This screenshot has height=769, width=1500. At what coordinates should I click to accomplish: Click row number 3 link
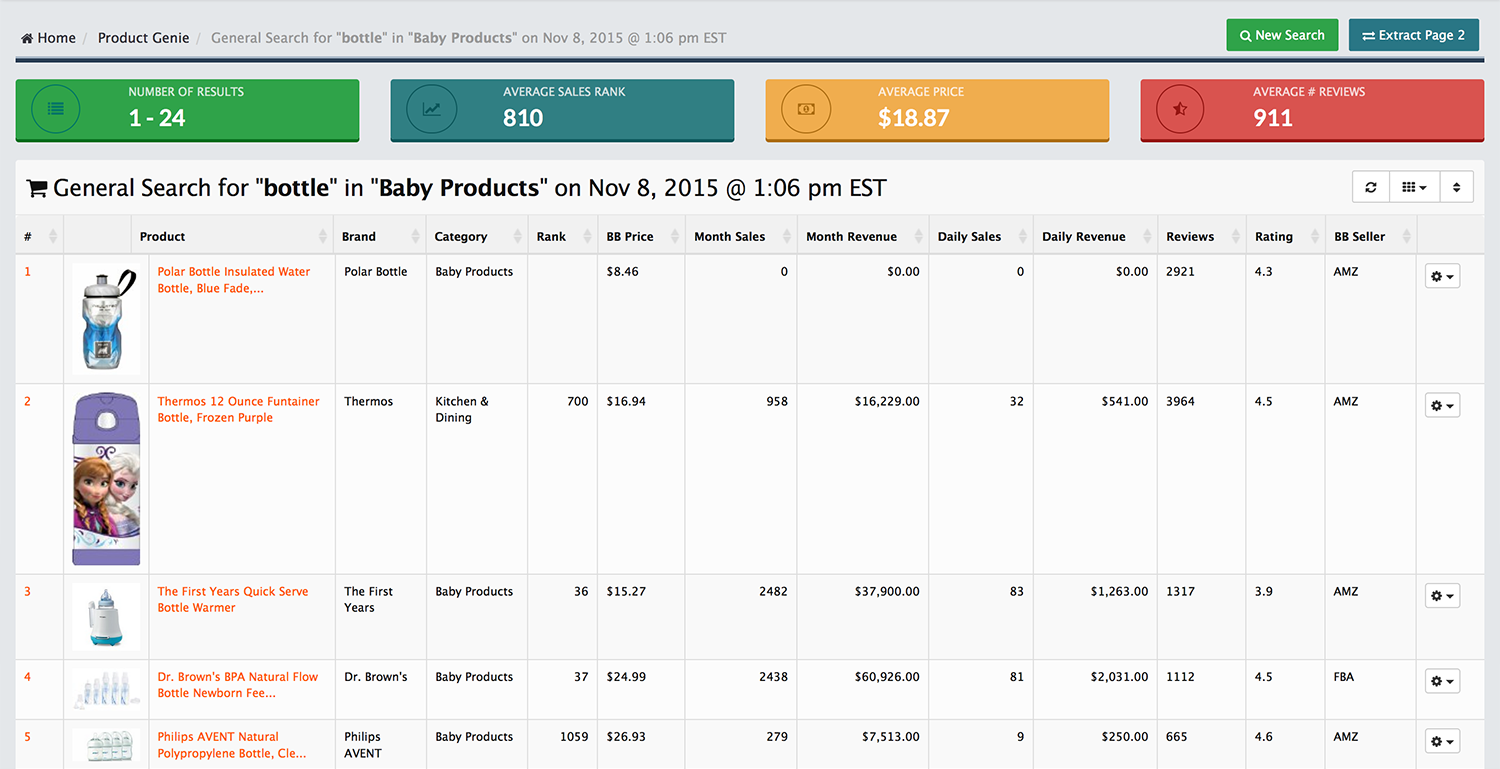[27, 592]
